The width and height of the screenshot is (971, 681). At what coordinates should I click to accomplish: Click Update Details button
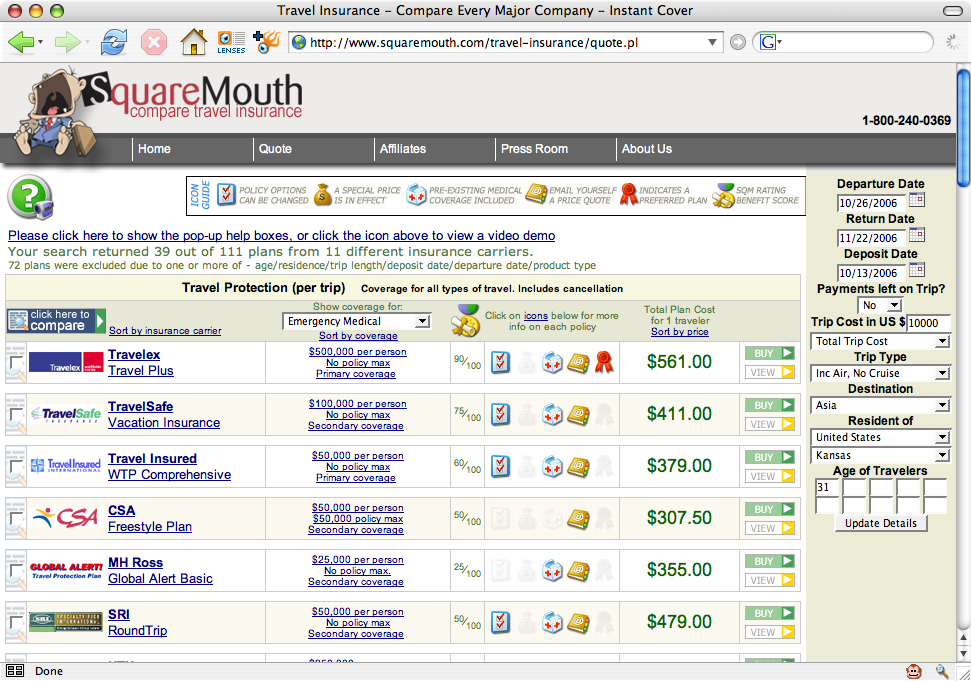click(881, 523)
